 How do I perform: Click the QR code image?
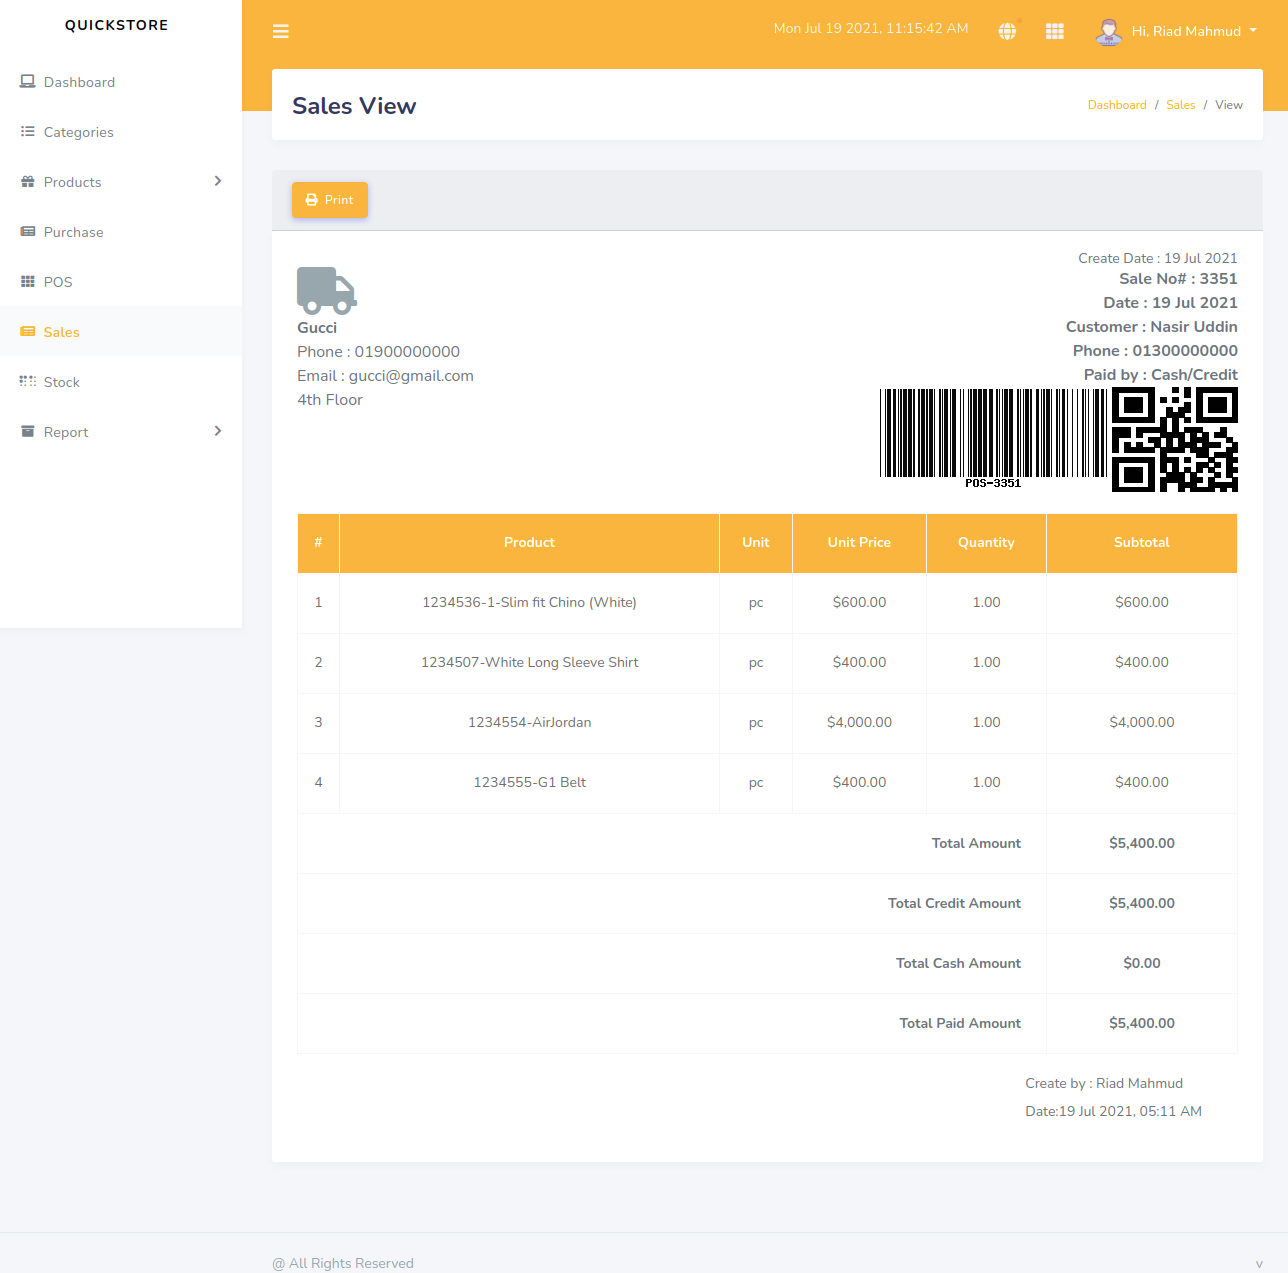point(1175,440)
